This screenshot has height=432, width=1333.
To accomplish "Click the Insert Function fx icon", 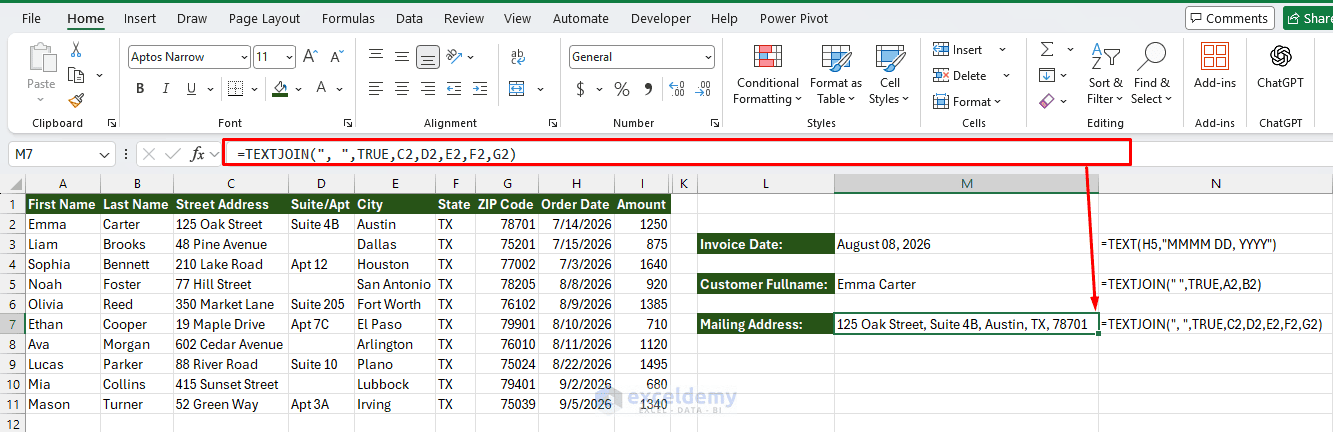I will pyautogui.click(x=198, y=154).
